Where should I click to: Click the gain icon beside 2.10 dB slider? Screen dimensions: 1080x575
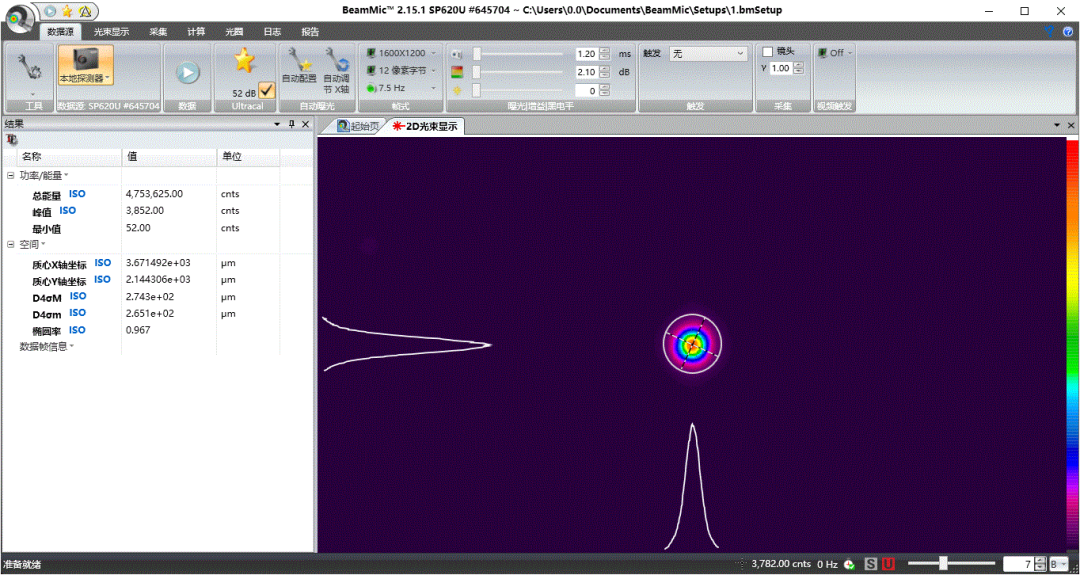coord(456,72)
